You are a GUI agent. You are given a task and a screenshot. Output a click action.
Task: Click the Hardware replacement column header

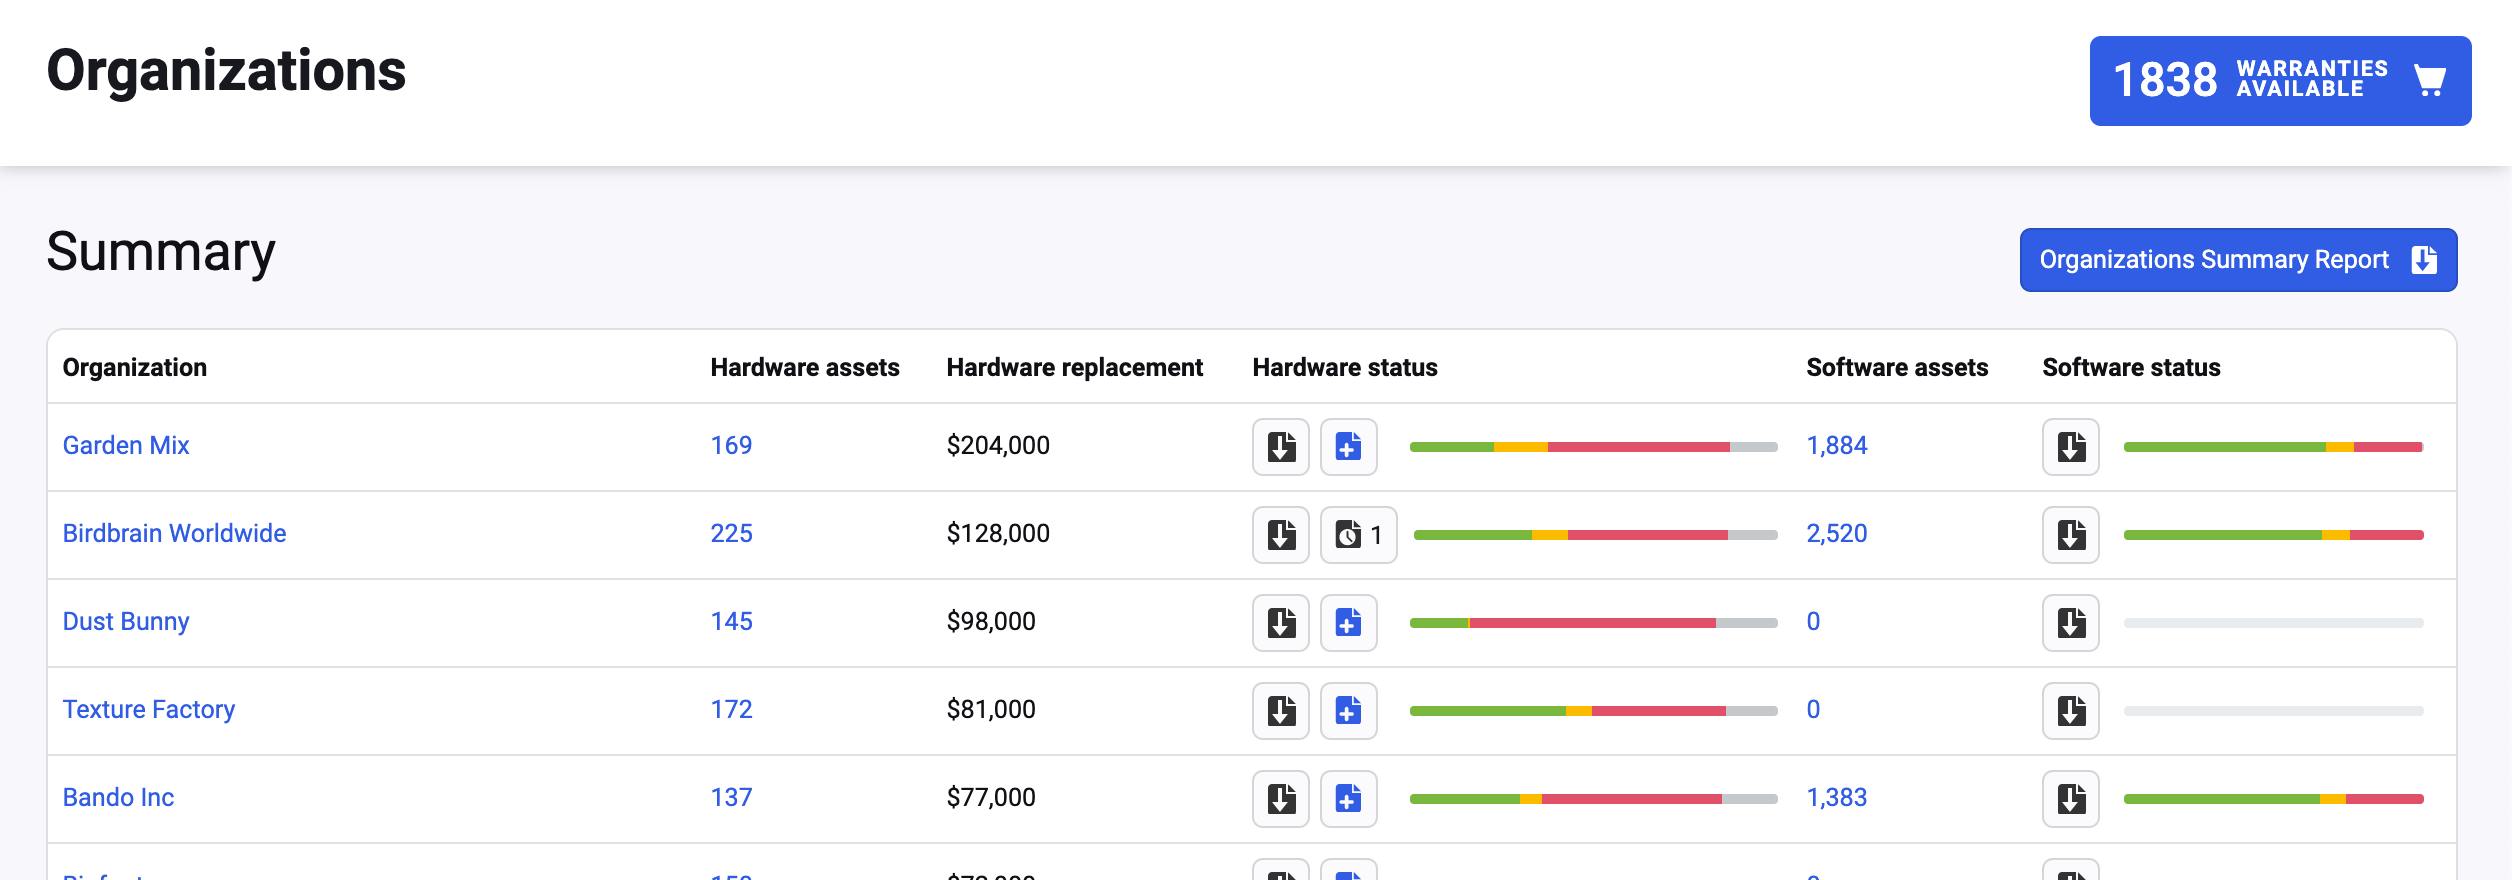click(1075, 368)
